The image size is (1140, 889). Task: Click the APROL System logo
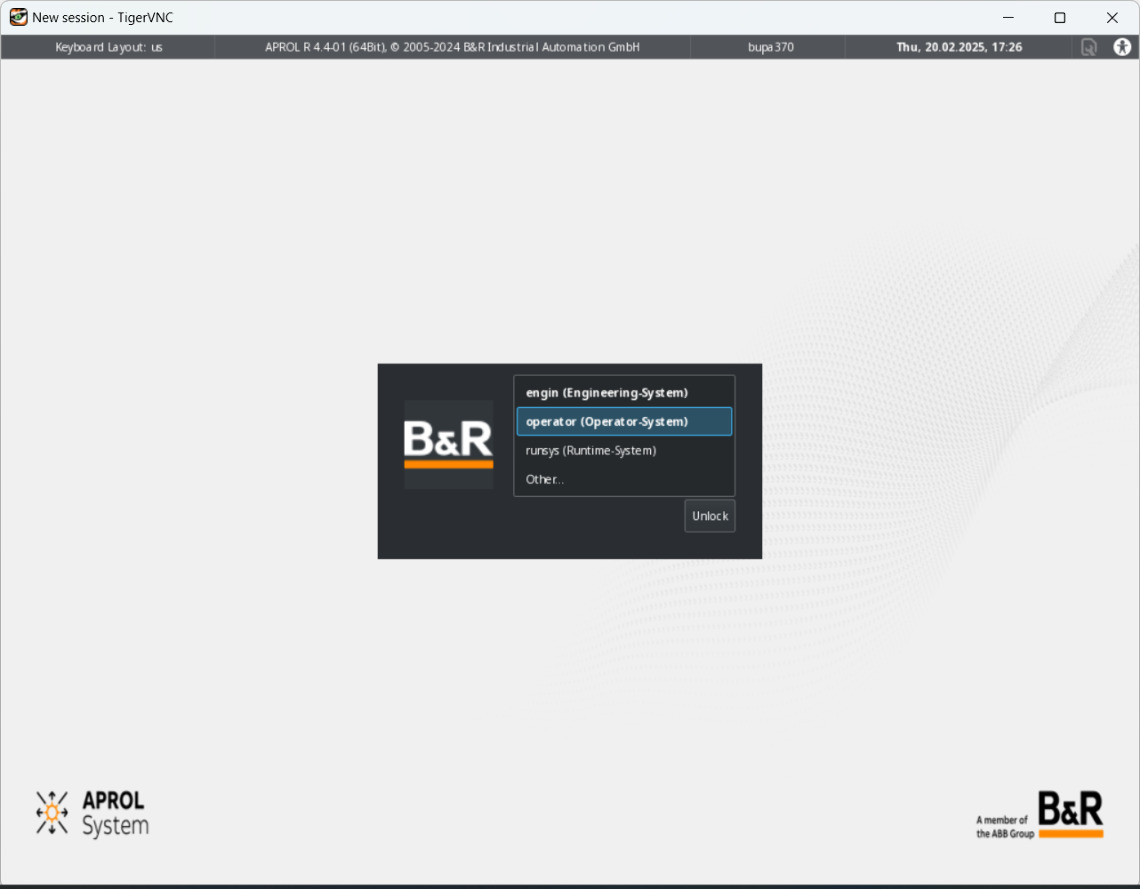92,813
